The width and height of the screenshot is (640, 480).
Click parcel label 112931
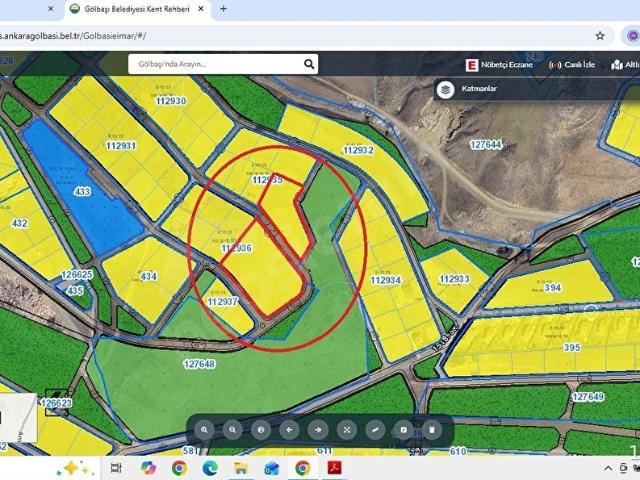[121, 146]
